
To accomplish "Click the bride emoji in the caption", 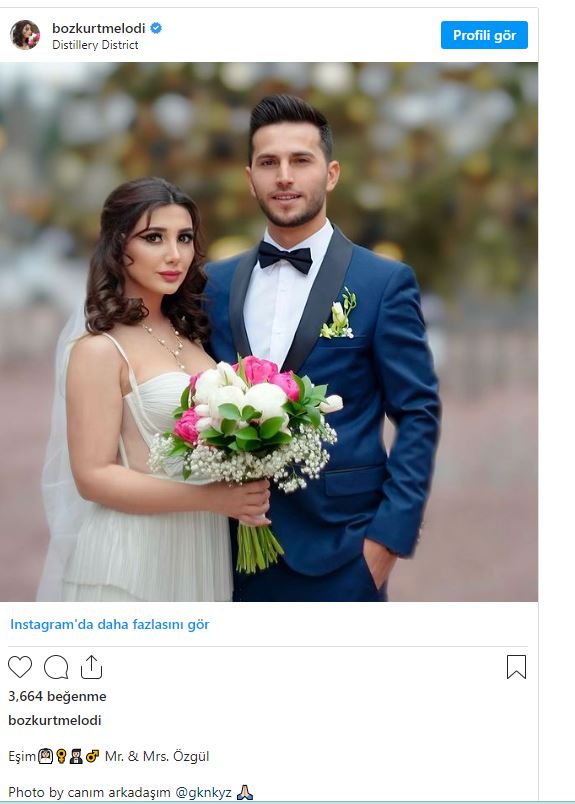I will click(x=45, y=756).
